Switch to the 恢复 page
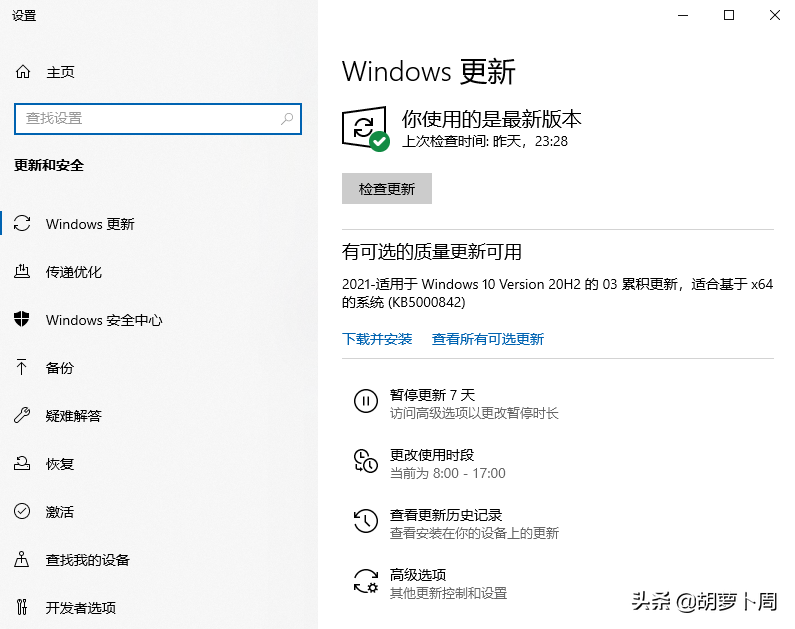 click(60, 464)
